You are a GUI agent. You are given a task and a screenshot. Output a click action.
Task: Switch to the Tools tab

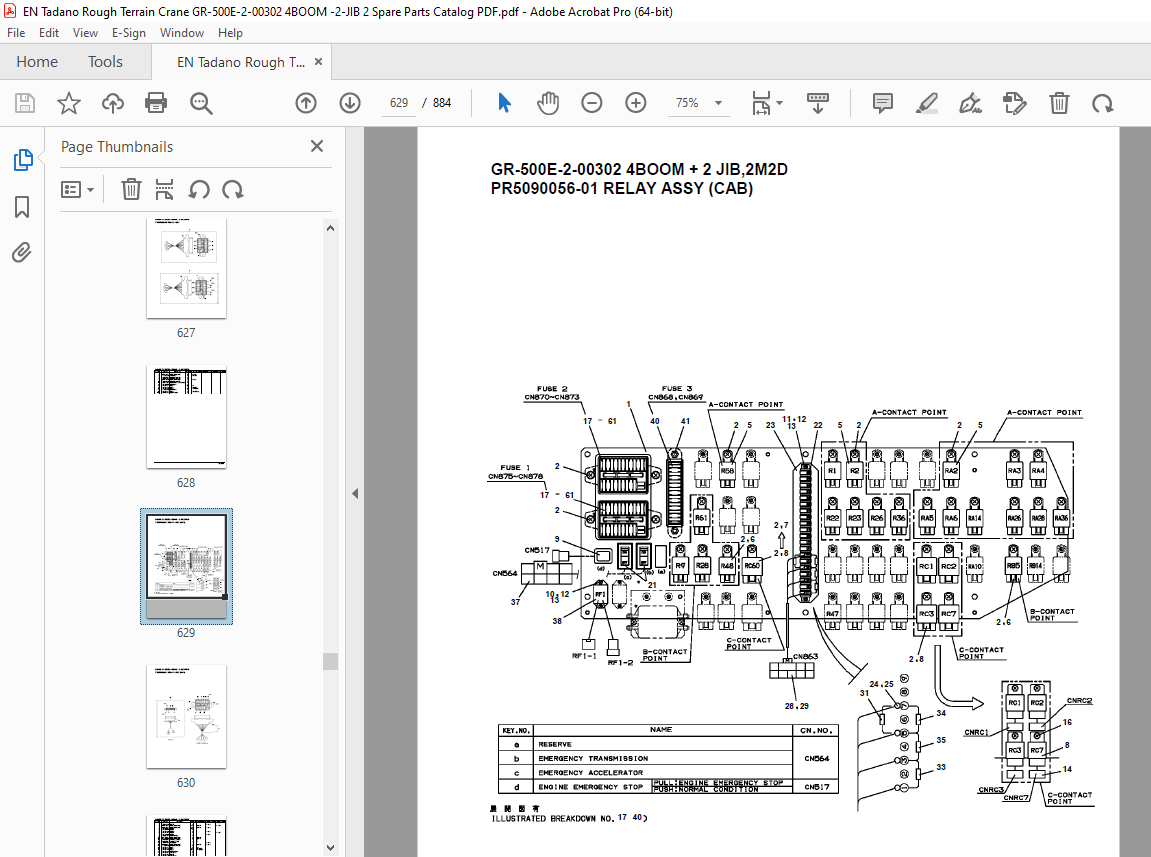(x=105, y=62)
